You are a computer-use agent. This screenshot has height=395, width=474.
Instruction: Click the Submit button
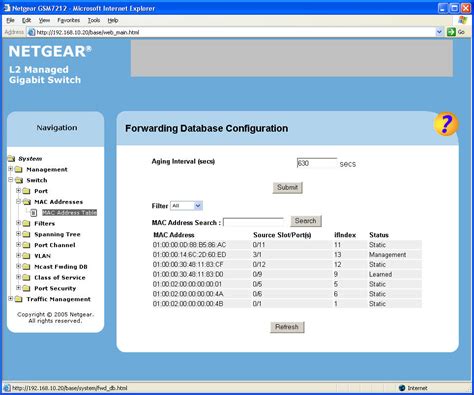point(287,188)
